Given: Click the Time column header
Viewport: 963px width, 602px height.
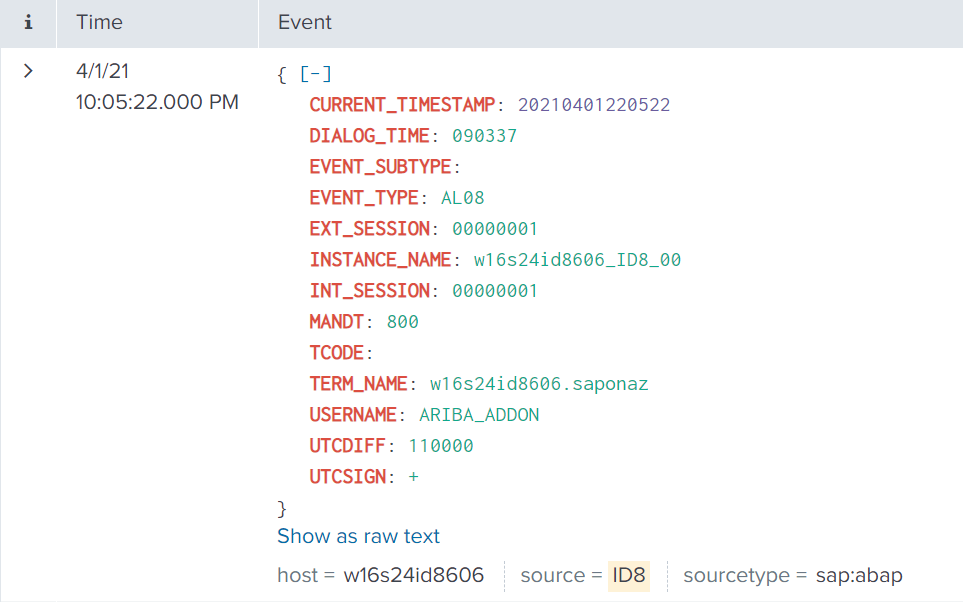Looking at the screenshot, I should click(100, 22).
